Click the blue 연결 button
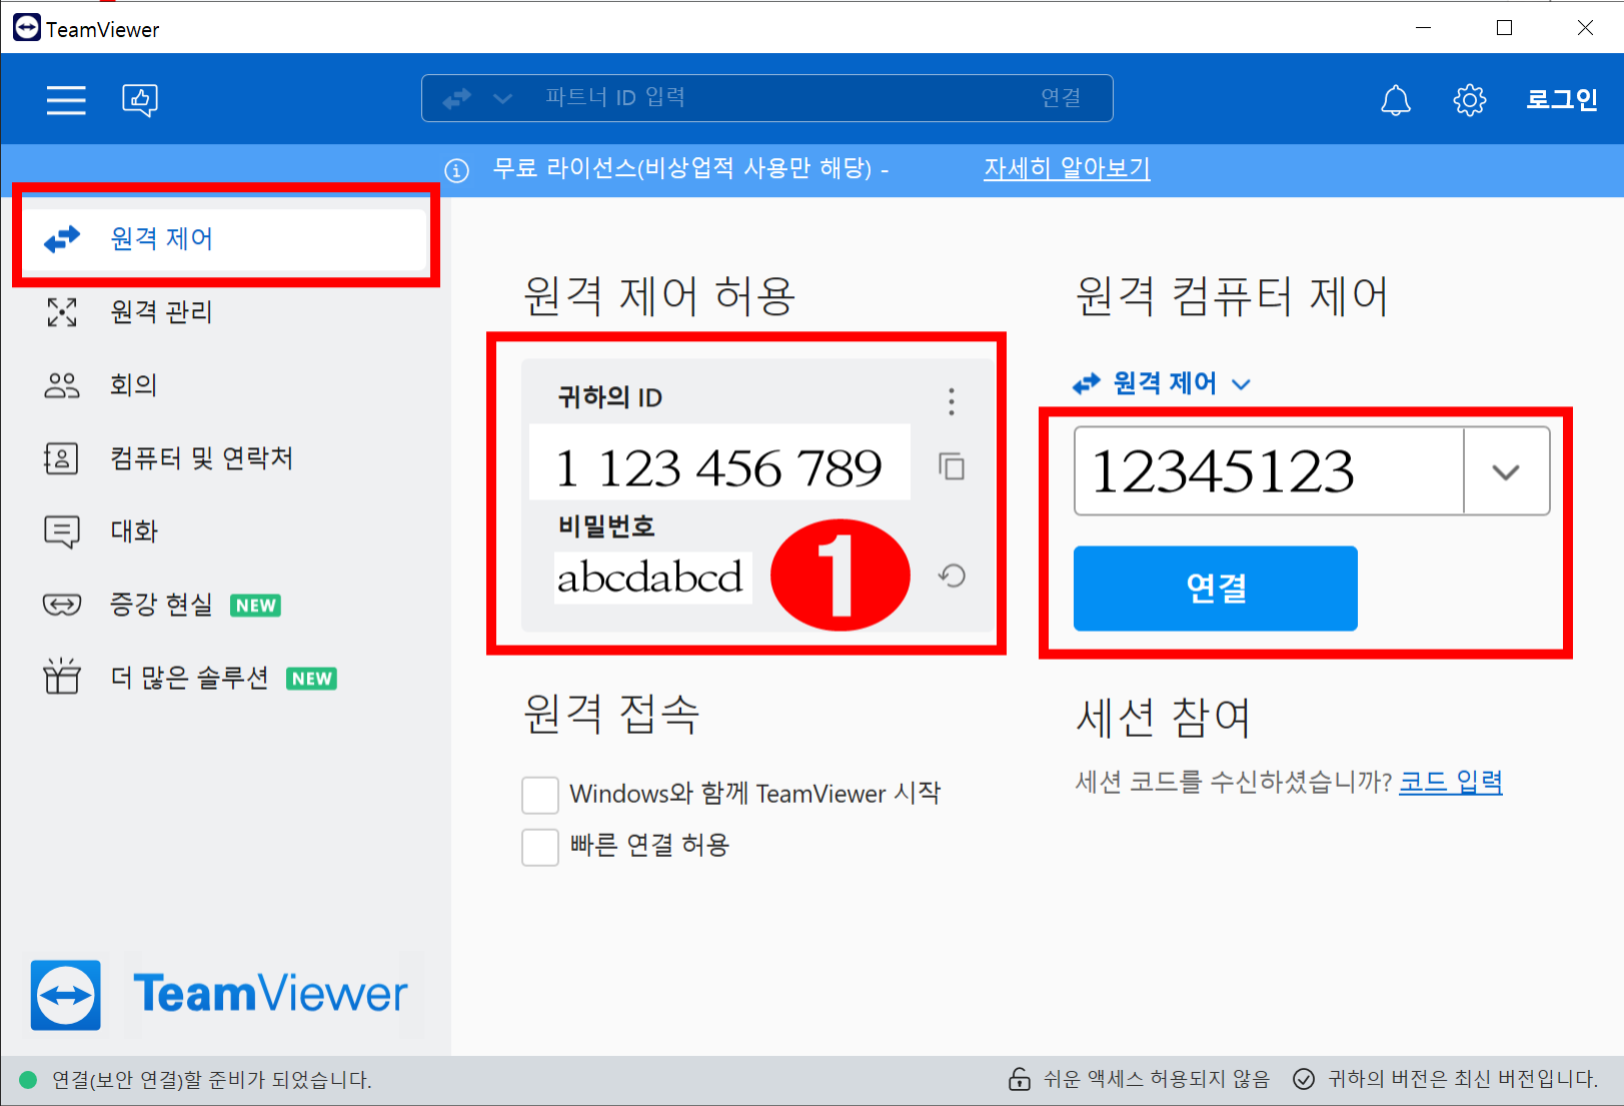The height and width of the screenshot is (1106, 1624). tap(1215, 588)
